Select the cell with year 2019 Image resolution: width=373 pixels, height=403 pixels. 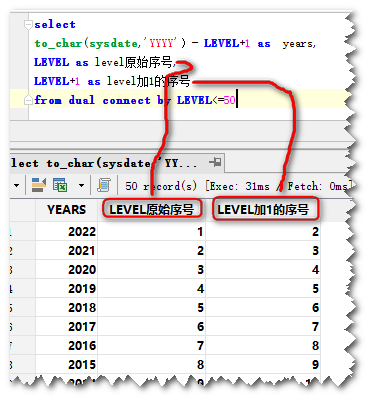(x=66, y=288)
